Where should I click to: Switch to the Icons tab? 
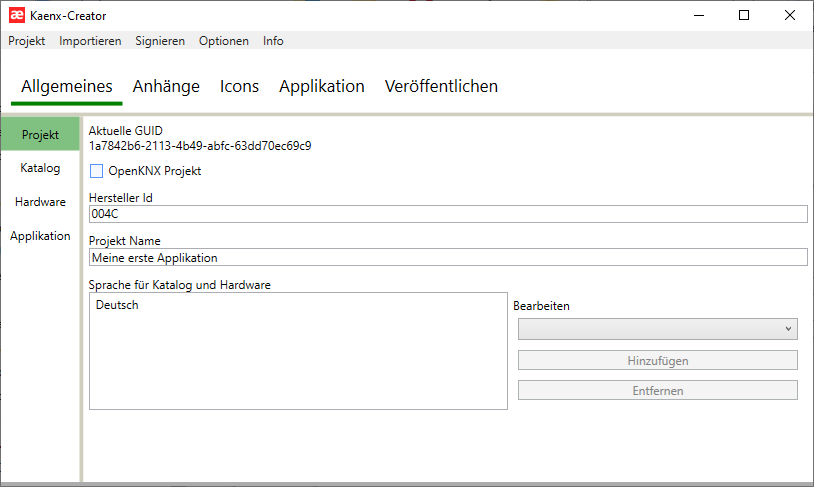tap(239, 86)
